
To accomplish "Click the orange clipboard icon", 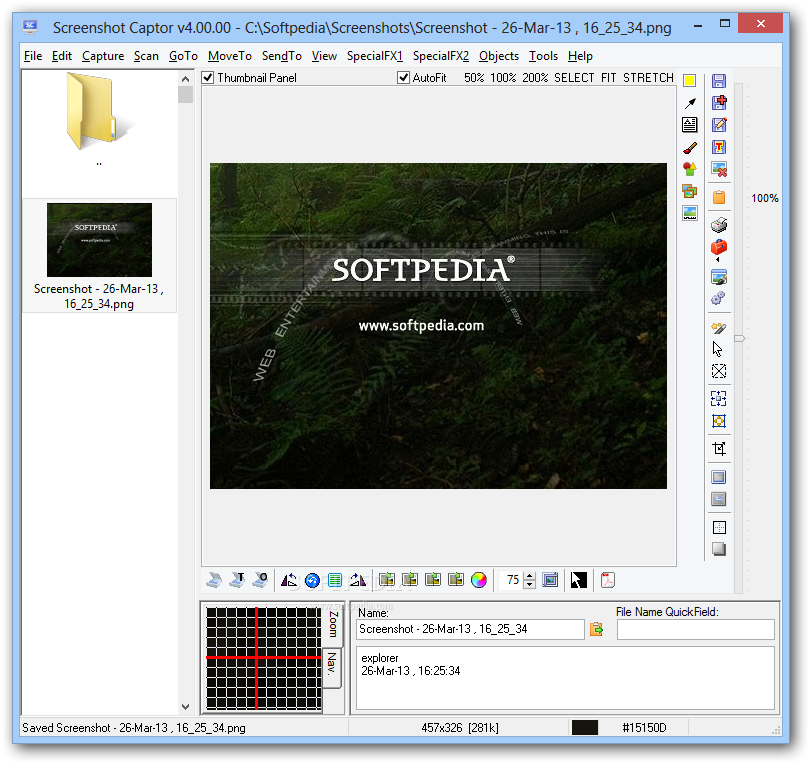I will click(719, 197).
